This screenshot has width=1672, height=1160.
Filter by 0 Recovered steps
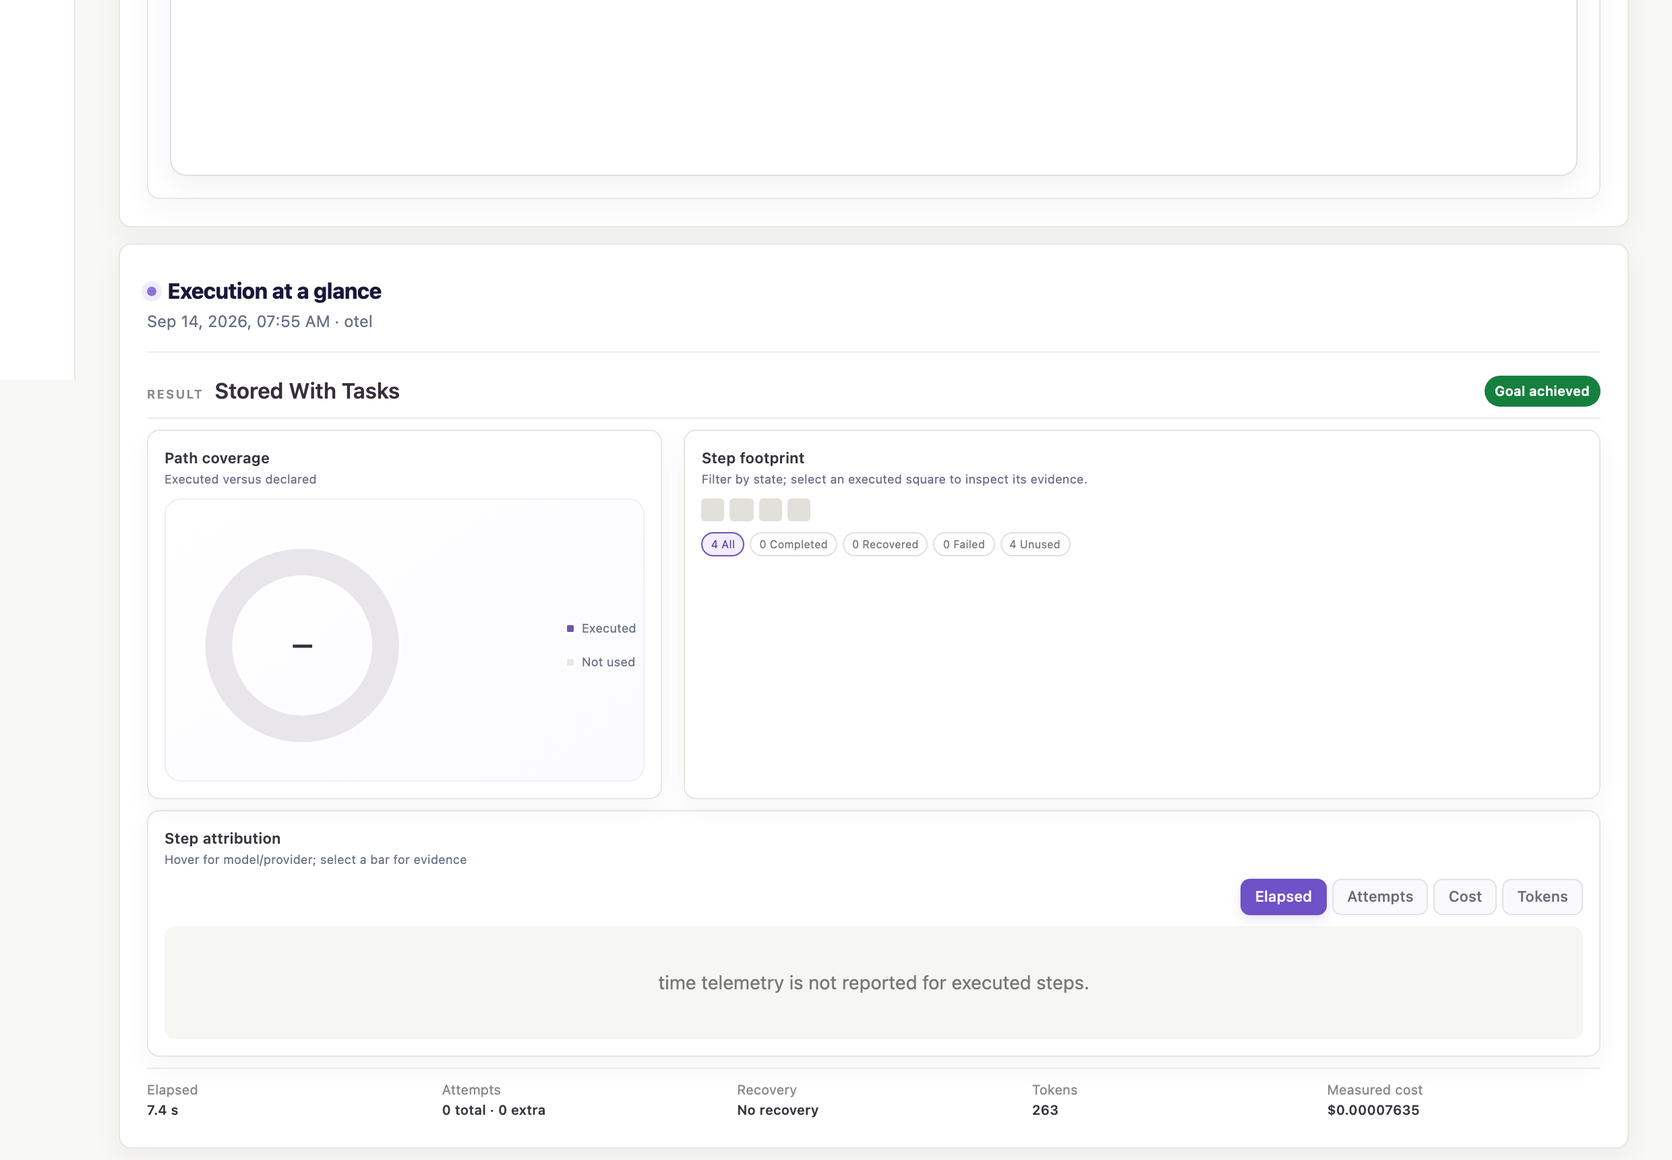885,544
